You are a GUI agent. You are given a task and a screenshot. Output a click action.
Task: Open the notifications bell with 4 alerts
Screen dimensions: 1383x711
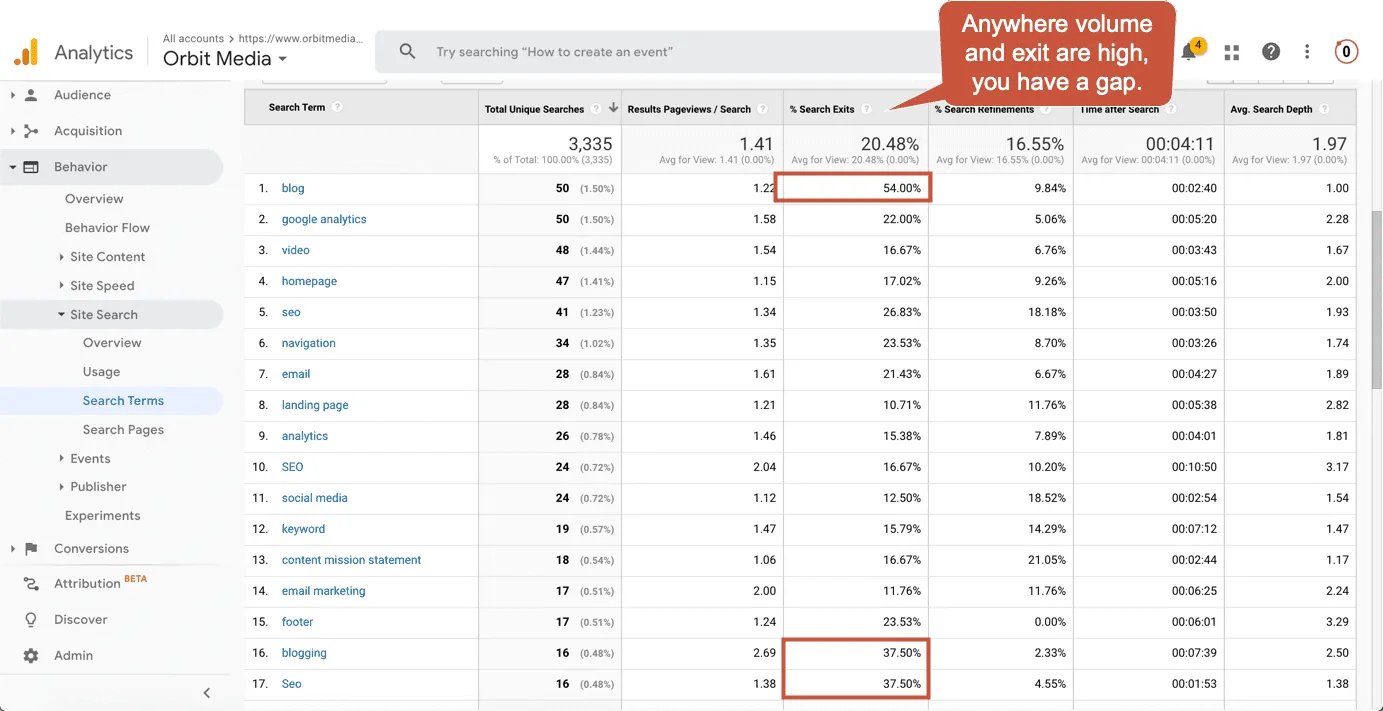1189,51
